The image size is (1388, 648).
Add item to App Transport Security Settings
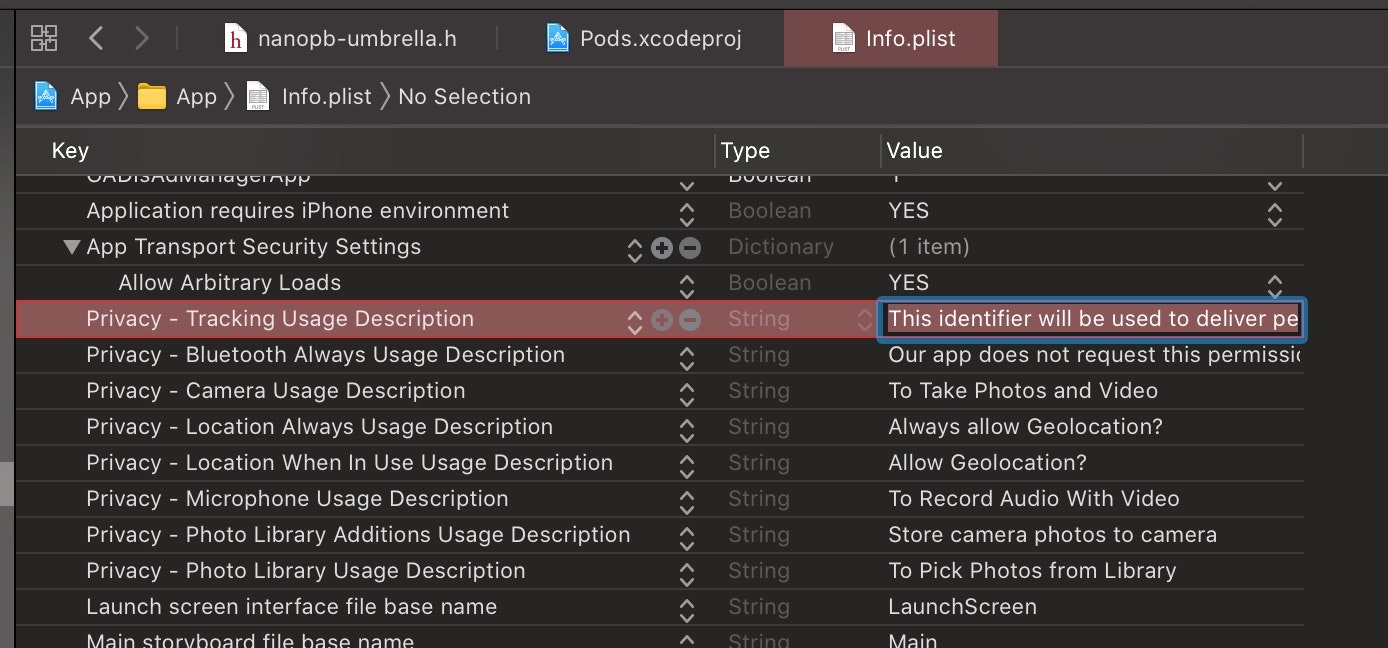click(x=662, y=248)
